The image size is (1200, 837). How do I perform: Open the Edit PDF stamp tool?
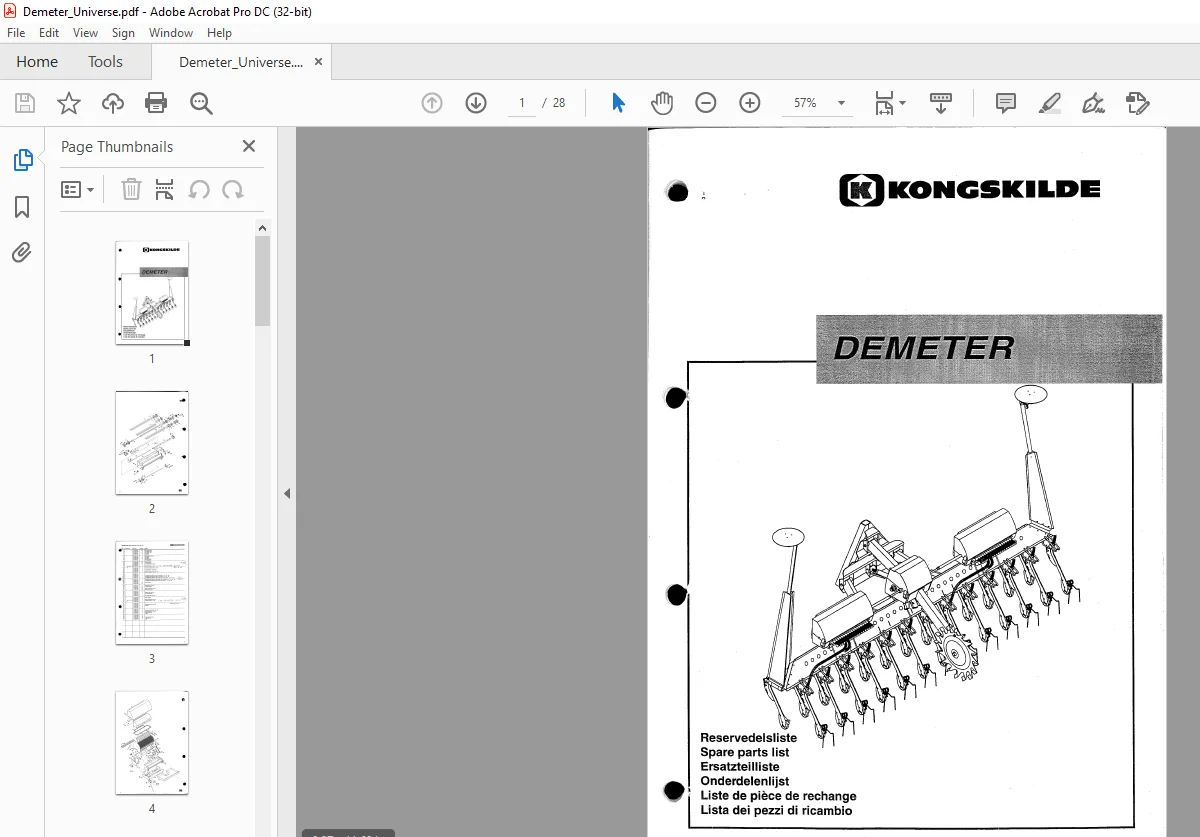click(x=1137, y=103)
